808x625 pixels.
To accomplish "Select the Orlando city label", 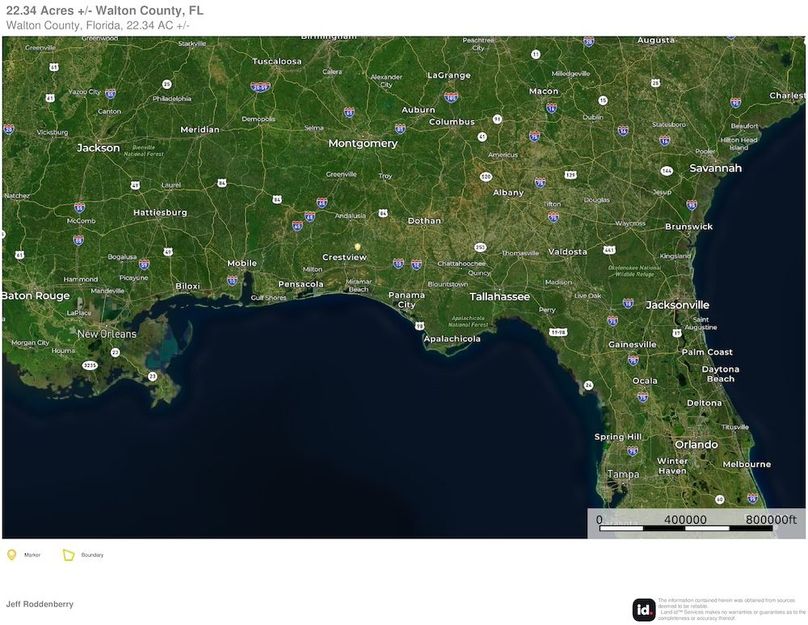I will pos(695,444).
